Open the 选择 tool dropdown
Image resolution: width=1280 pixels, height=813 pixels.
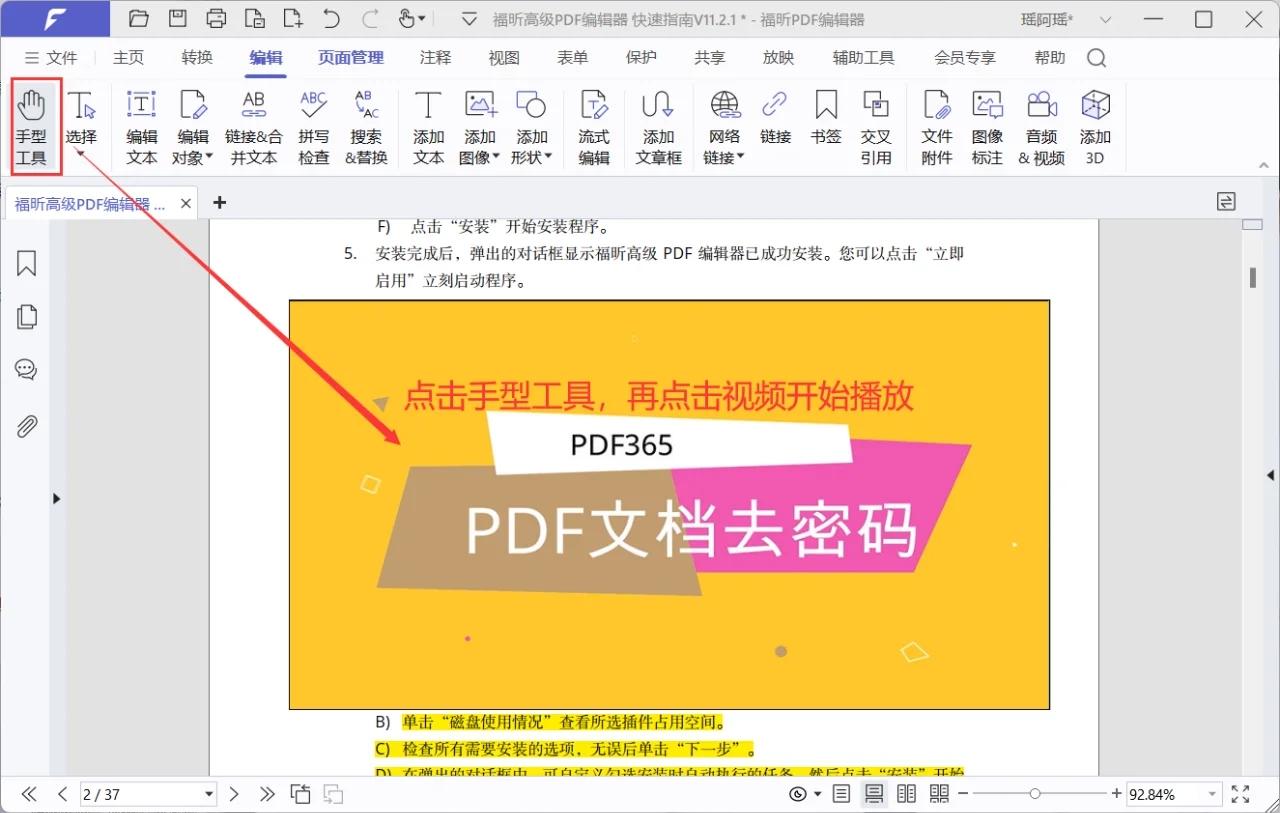pyautogui.click(x=81, y=154)
